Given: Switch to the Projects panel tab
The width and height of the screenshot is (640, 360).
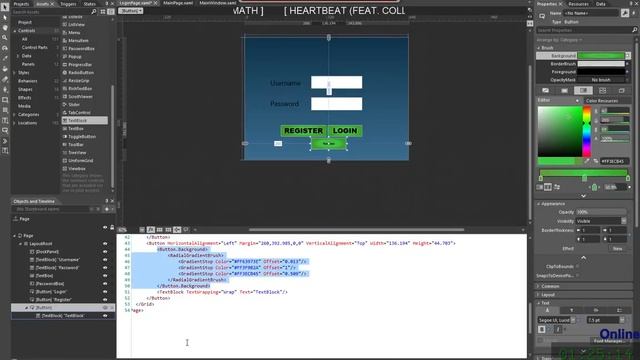Looking at the screenshot, I should (21, 4).
